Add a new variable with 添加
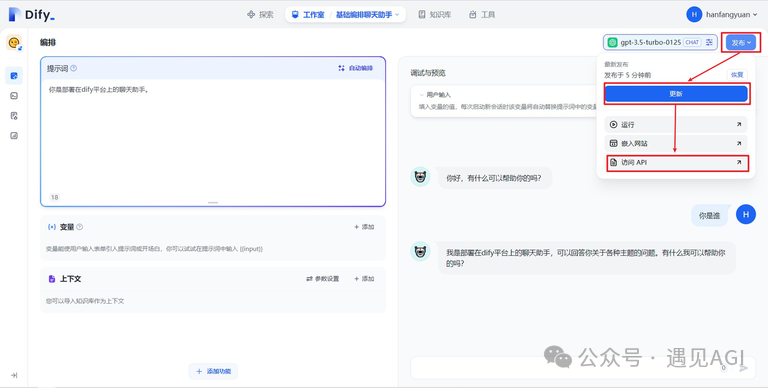The height and width of the screenshot is (388, 768). 364,227
